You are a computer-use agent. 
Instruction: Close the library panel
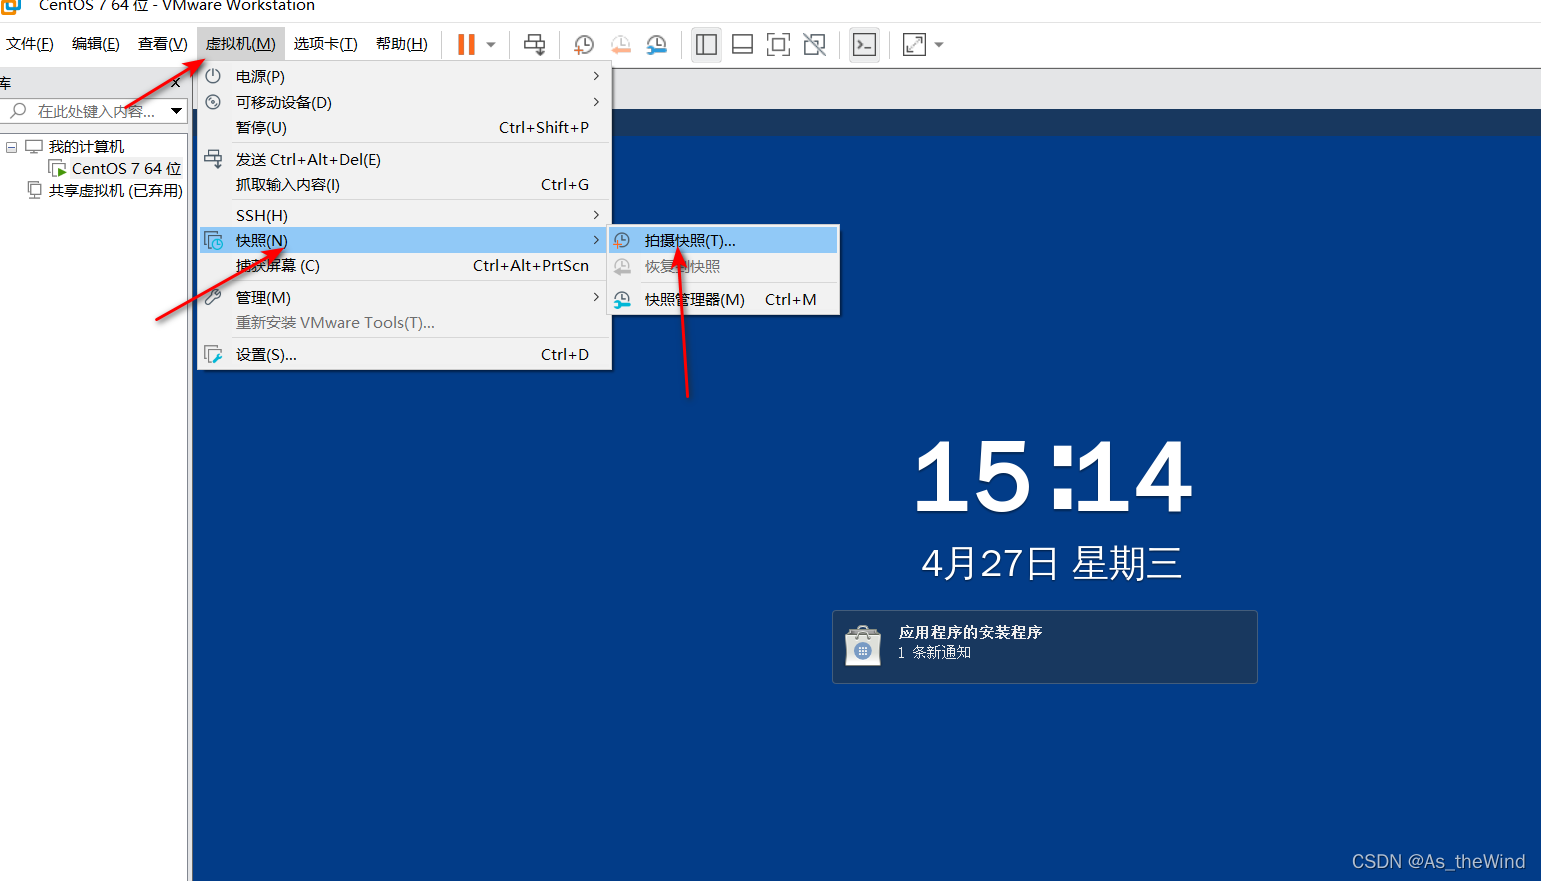[176, 83]
